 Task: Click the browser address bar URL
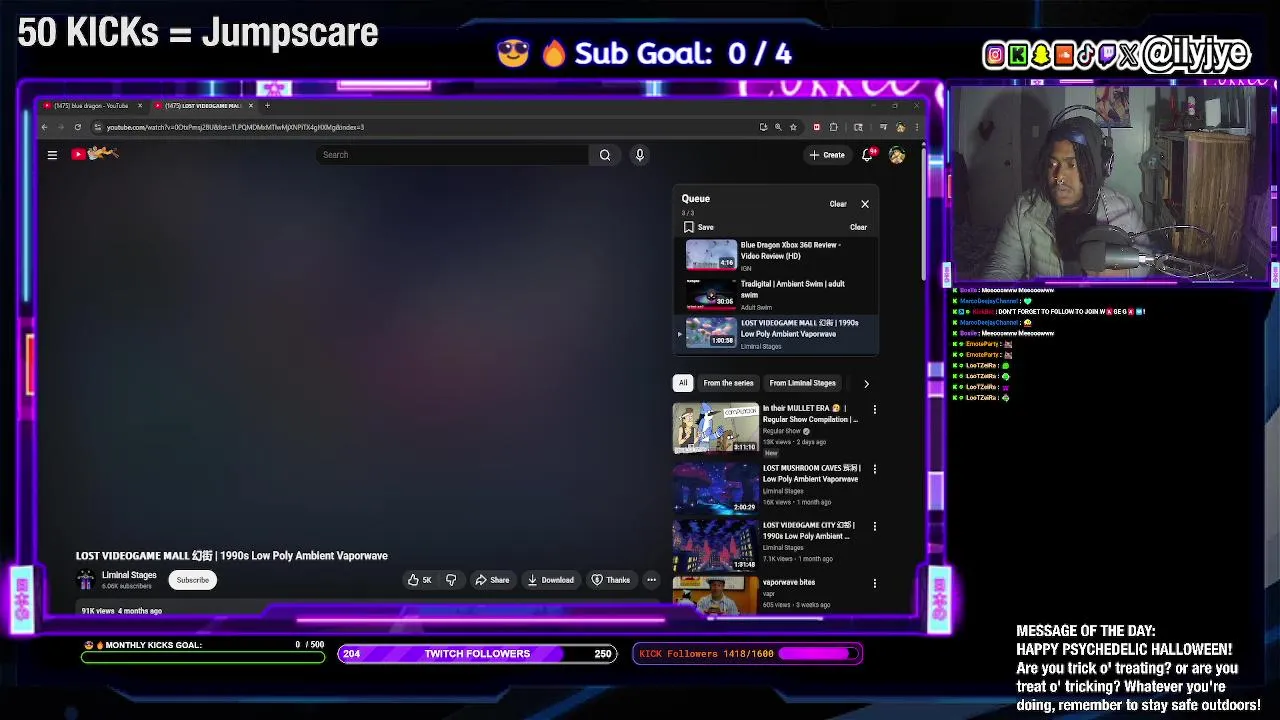pos(235,127)
